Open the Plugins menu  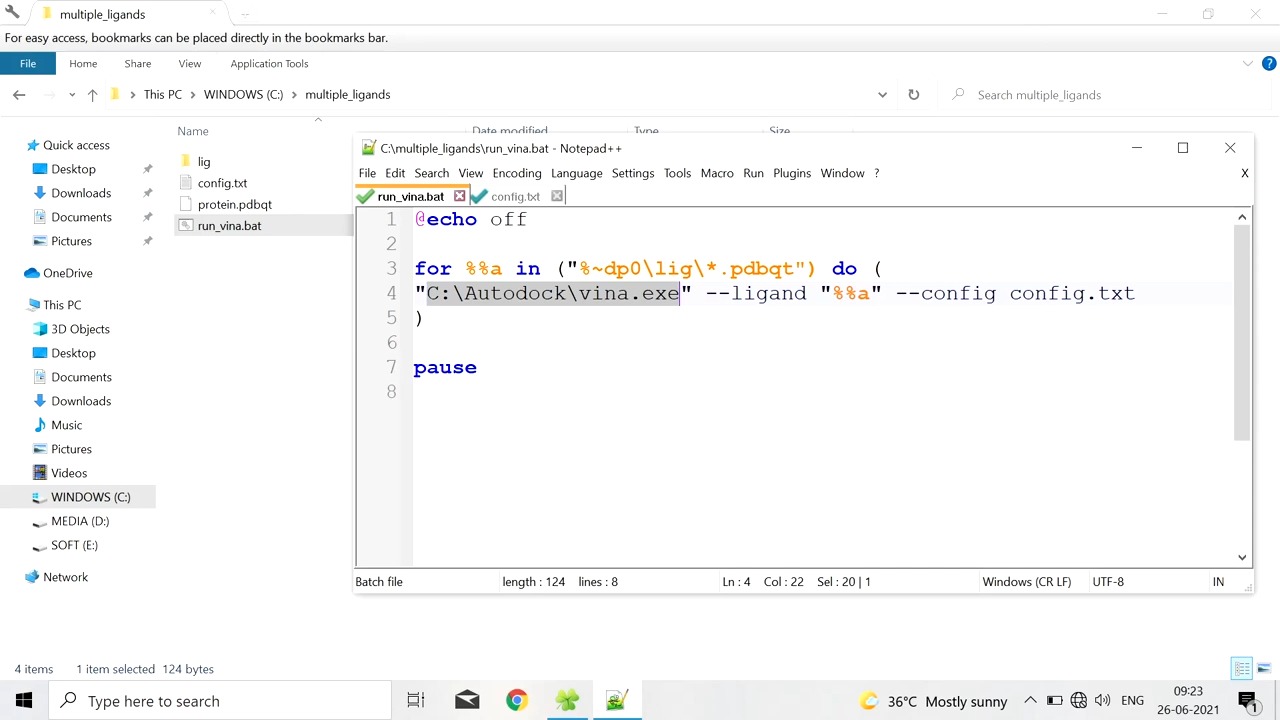pyautogui.click(x=792, y=173)
